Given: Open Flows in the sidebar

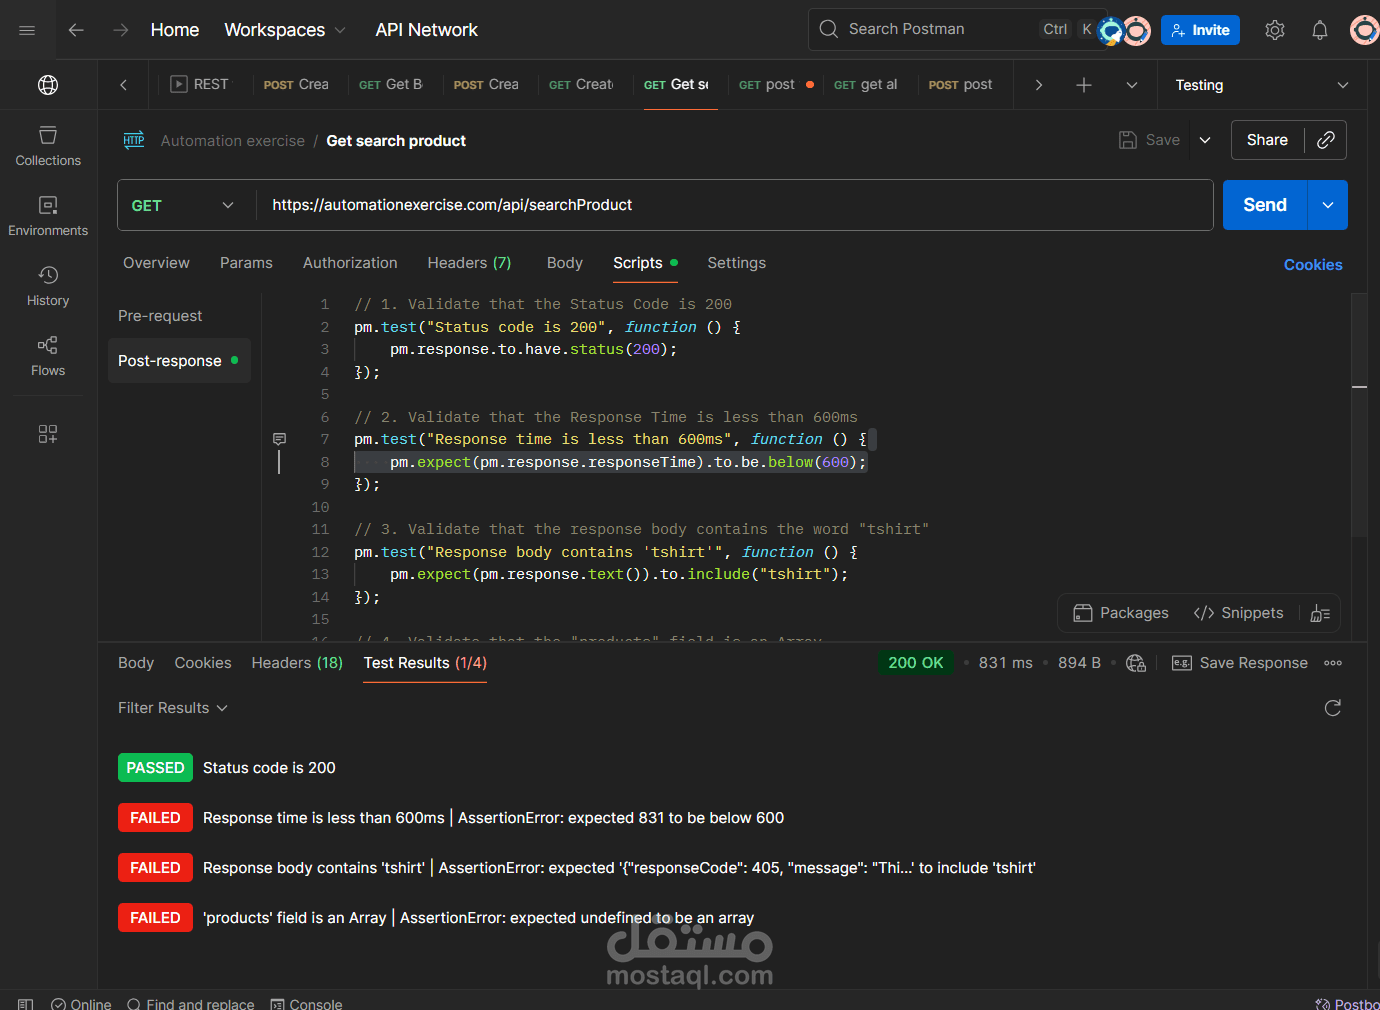Looking at the screenshot, I should pos(48,356).
